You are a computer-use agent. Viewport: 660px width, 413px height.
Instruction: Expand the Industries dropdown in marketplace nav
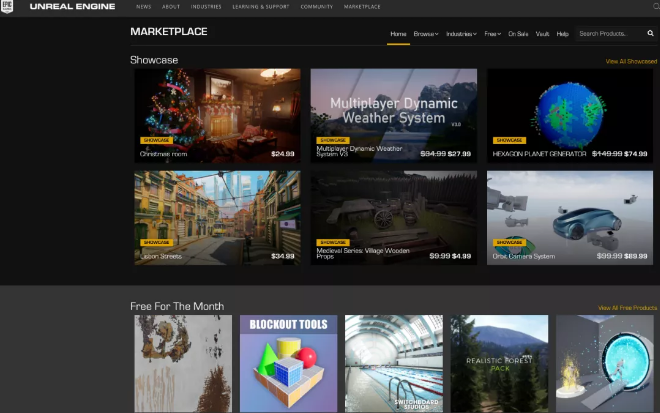(461, 34)
